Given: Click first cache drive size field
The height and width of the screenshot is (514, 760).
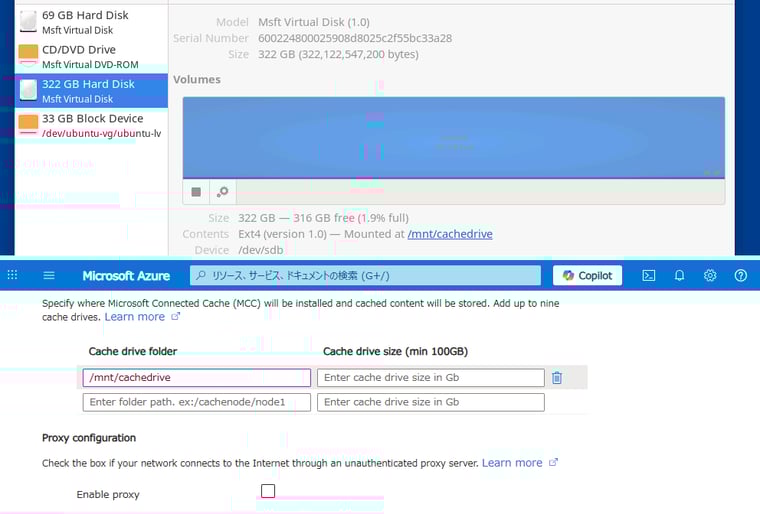Looking at the screenshot, I should click(431, 378).
